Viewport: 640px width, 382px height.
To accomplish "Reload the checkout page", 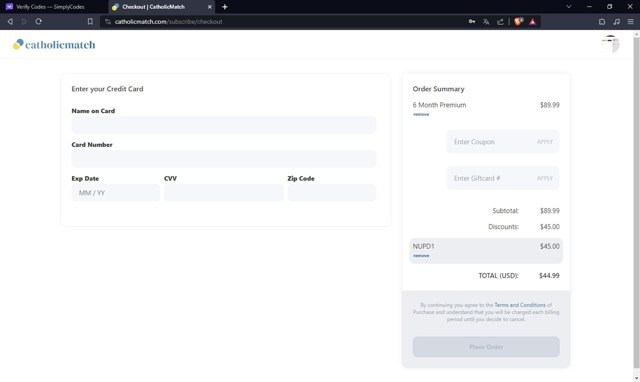I will click(38, 22).
